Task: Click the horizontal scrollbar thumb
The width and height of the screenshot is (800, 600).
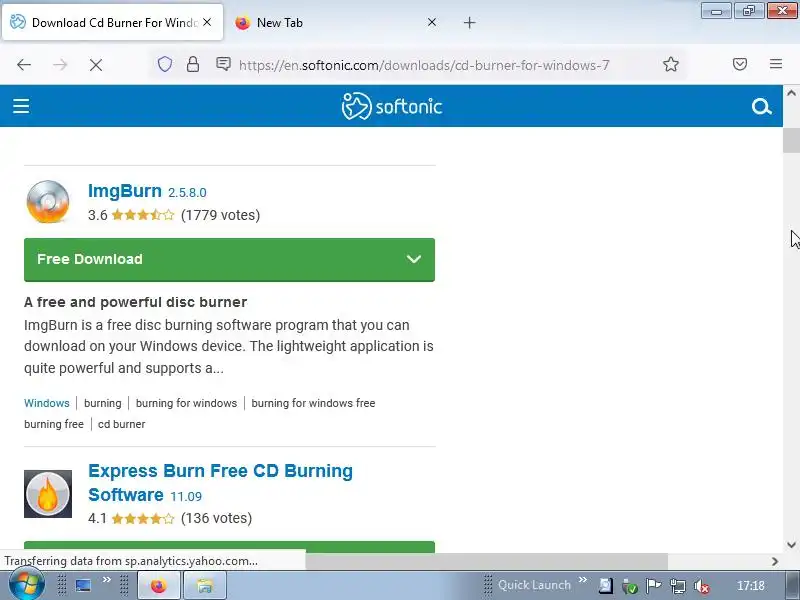Action: point(486,561)
